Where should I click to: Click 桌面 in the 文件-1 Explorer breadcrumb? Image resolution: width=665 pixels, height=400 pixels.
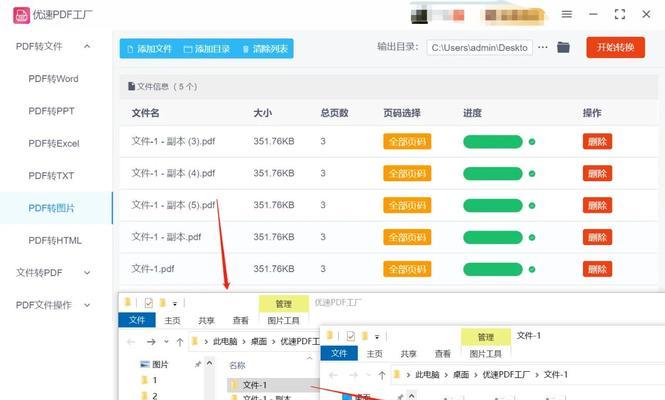point(461,375)
